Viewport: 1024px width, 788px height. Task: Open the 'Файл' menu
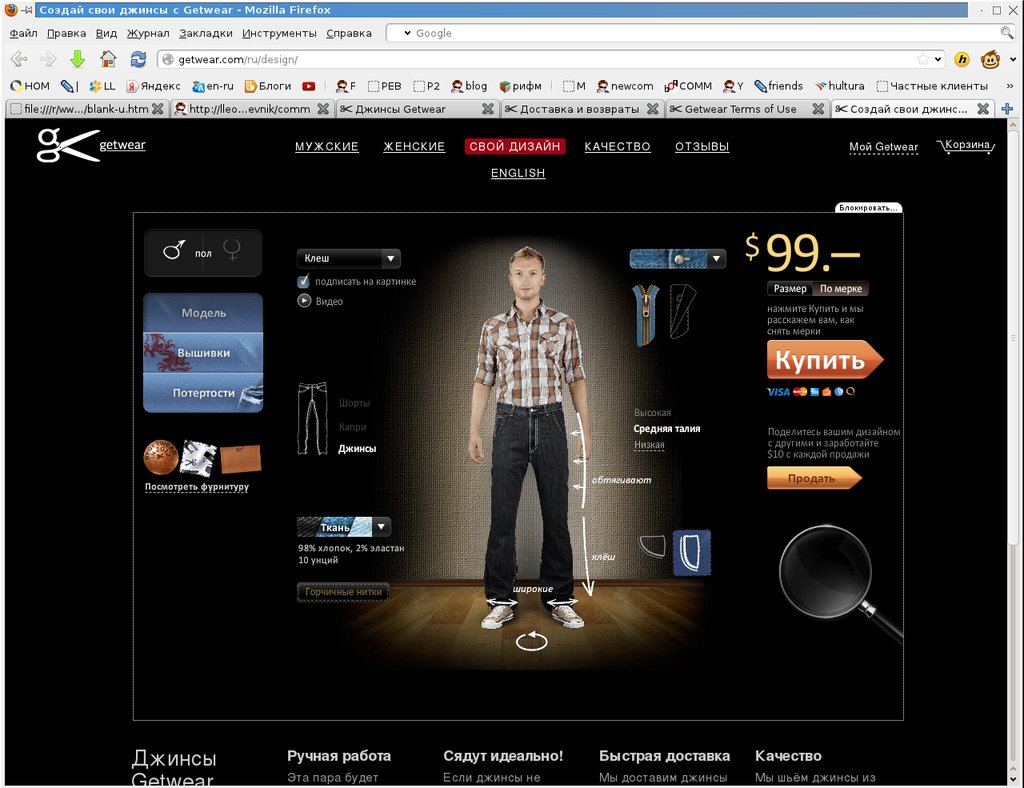(24, 33)
